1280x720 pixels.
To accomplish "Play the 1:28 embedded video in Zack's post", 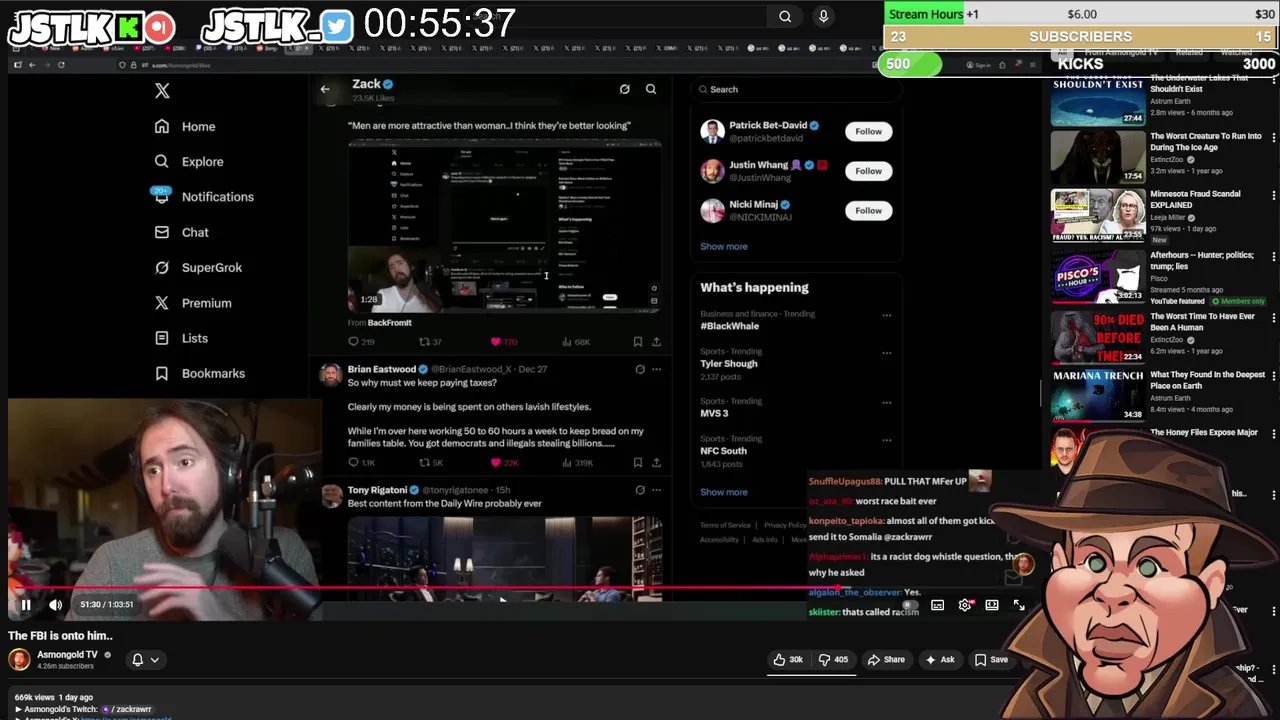I will click(504, 227).
